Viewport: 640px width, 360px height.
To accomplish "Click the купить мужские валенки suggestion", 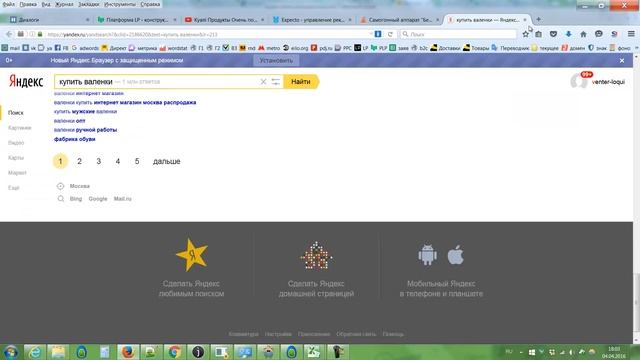I will click(x=85, y=111).
